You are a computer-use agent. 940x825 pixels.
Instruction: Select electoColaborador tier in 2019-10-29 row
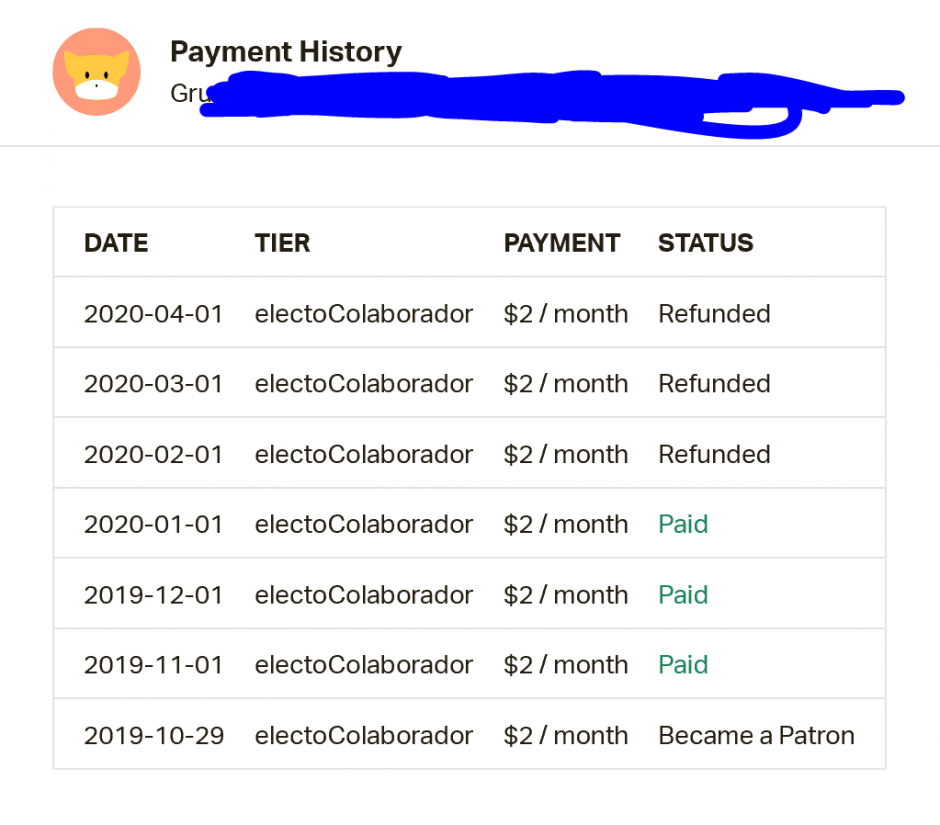tap(364, 735)
